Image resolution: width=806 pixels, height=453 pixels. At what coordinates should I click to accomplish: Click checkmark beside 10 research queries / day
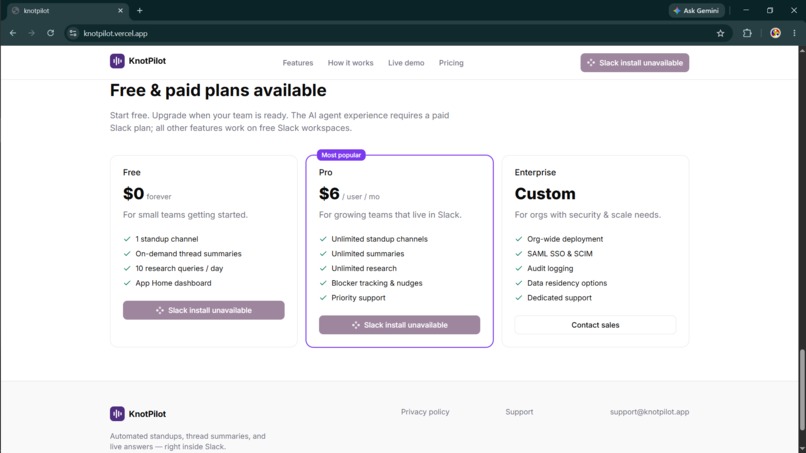pyautogui.click(x=127, y=268)
